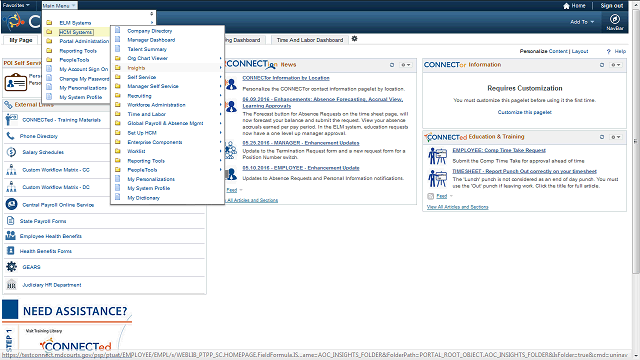Click the Timesheet Punch Out article icon

click(438, 178)
